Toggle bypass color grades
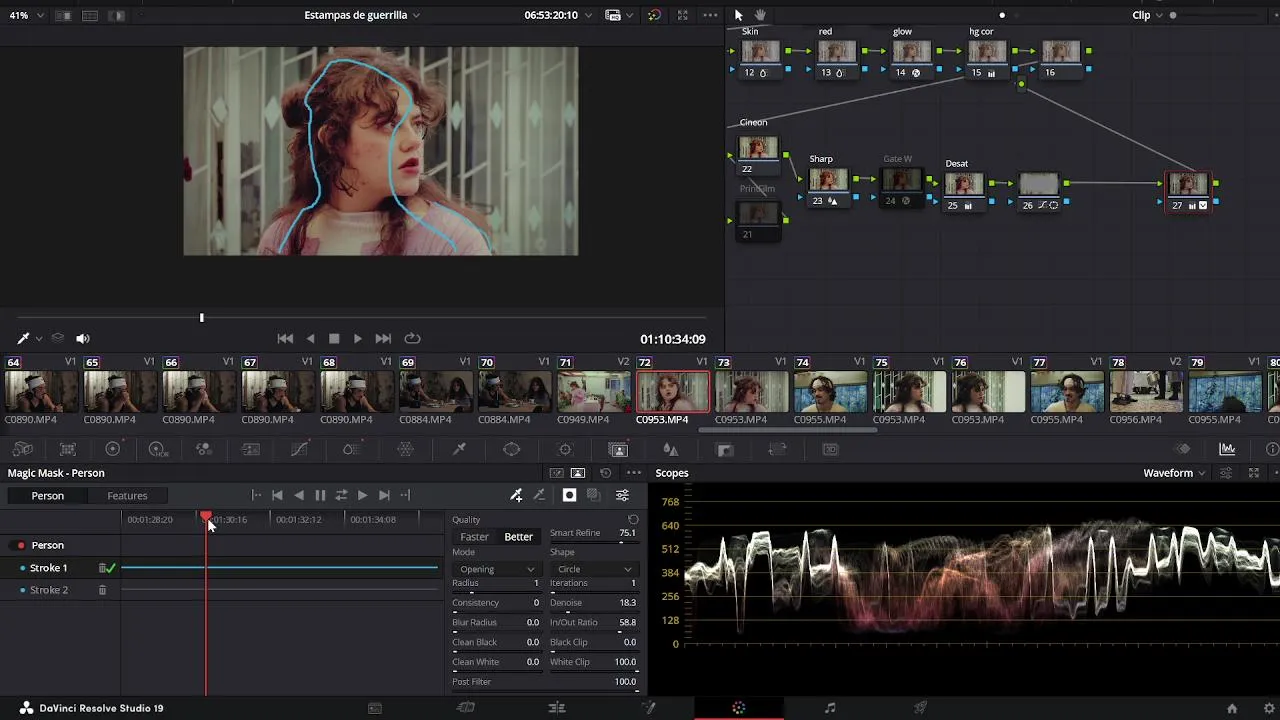This screenshot has height=720, width=1280. pyautogui.click(x=654, y=15)
